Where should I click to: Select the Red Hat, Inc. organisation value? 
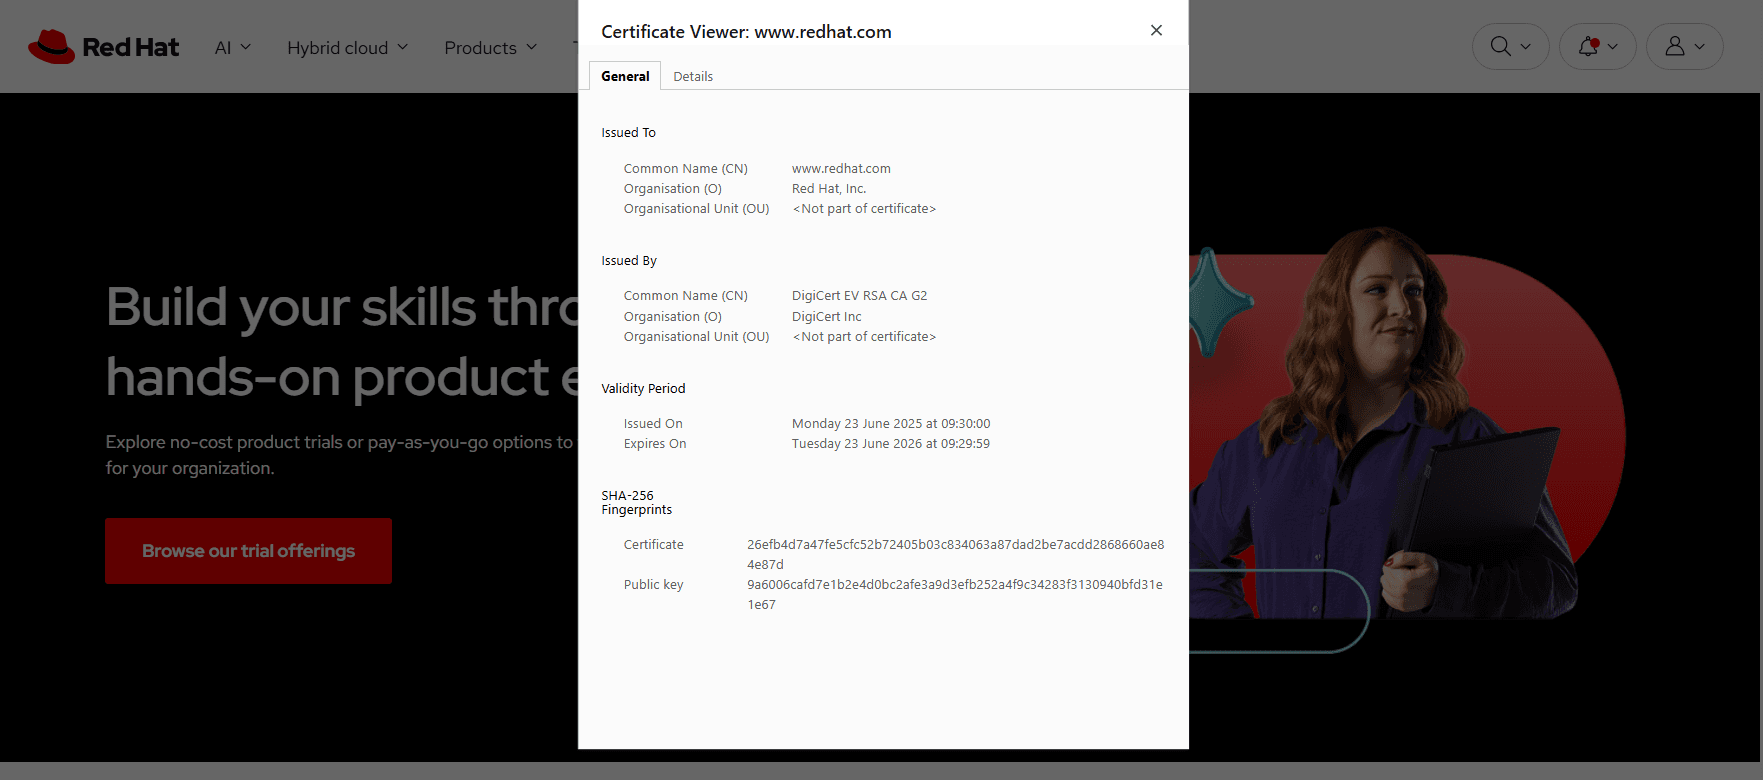[x=829, y=188]
